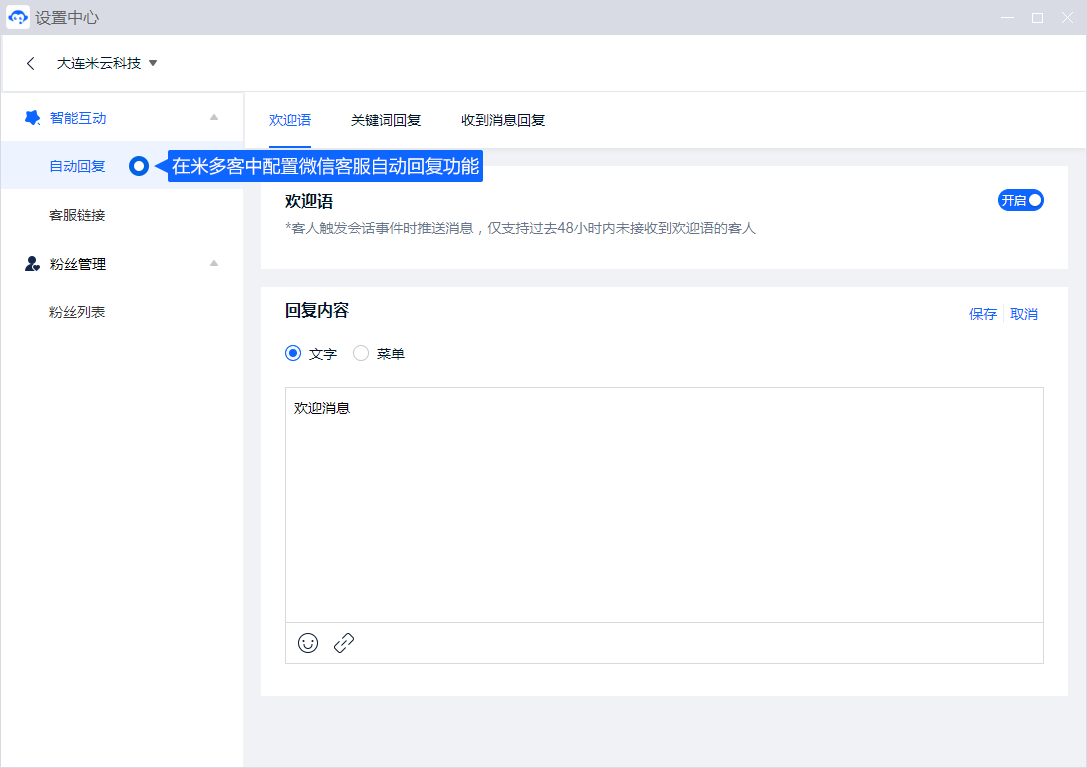Click the 粉丝管理 user icon
This screenshot has height=768, width=1087.
[x=32, y=264]
